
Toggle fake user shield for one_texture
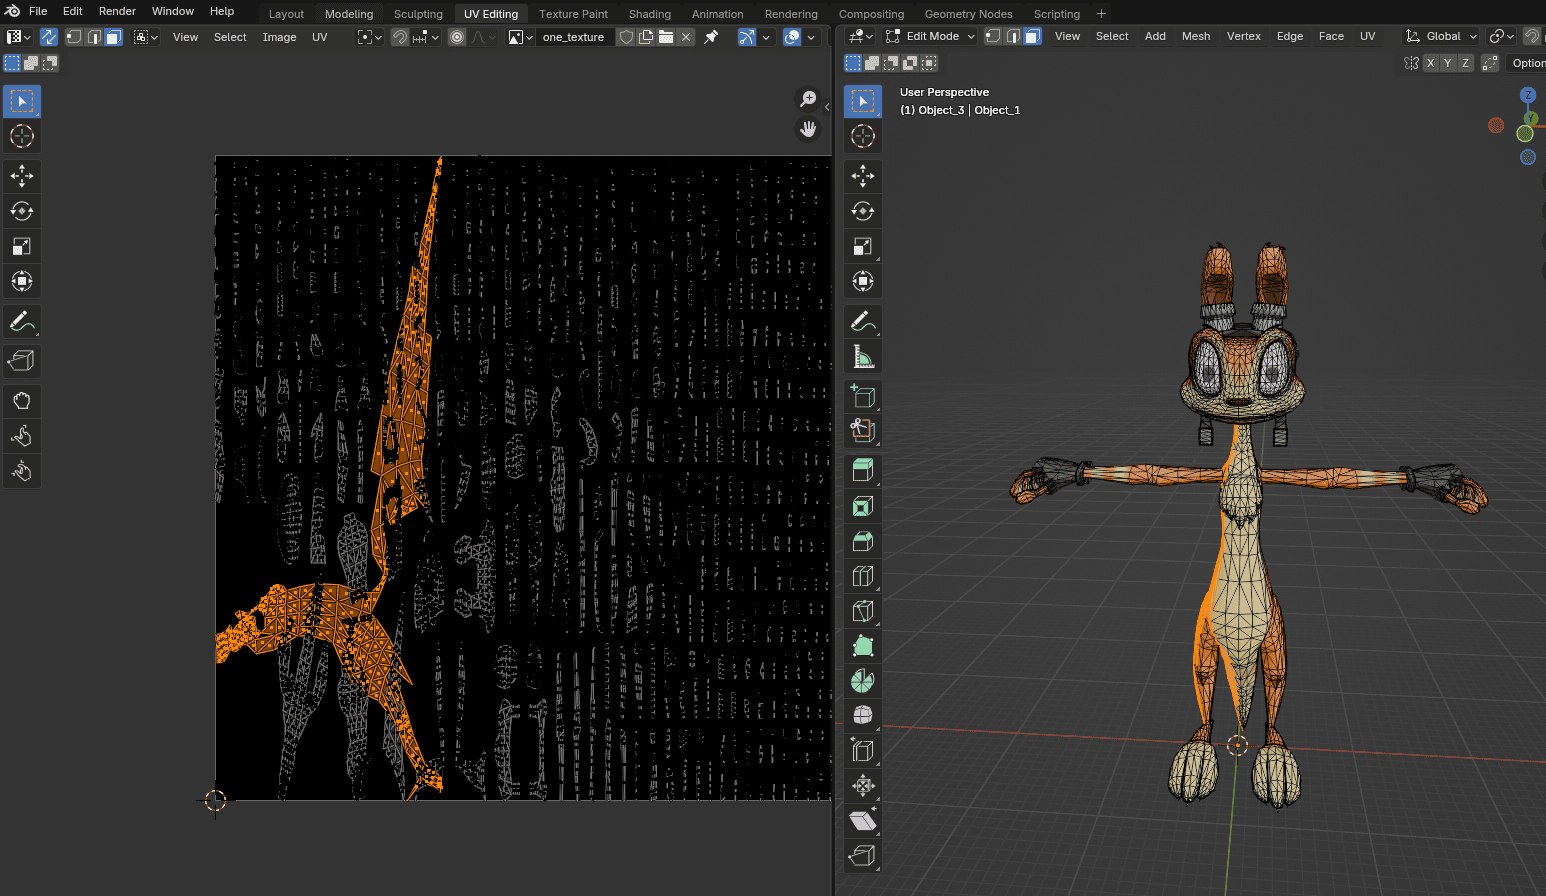tap(626, 37)
